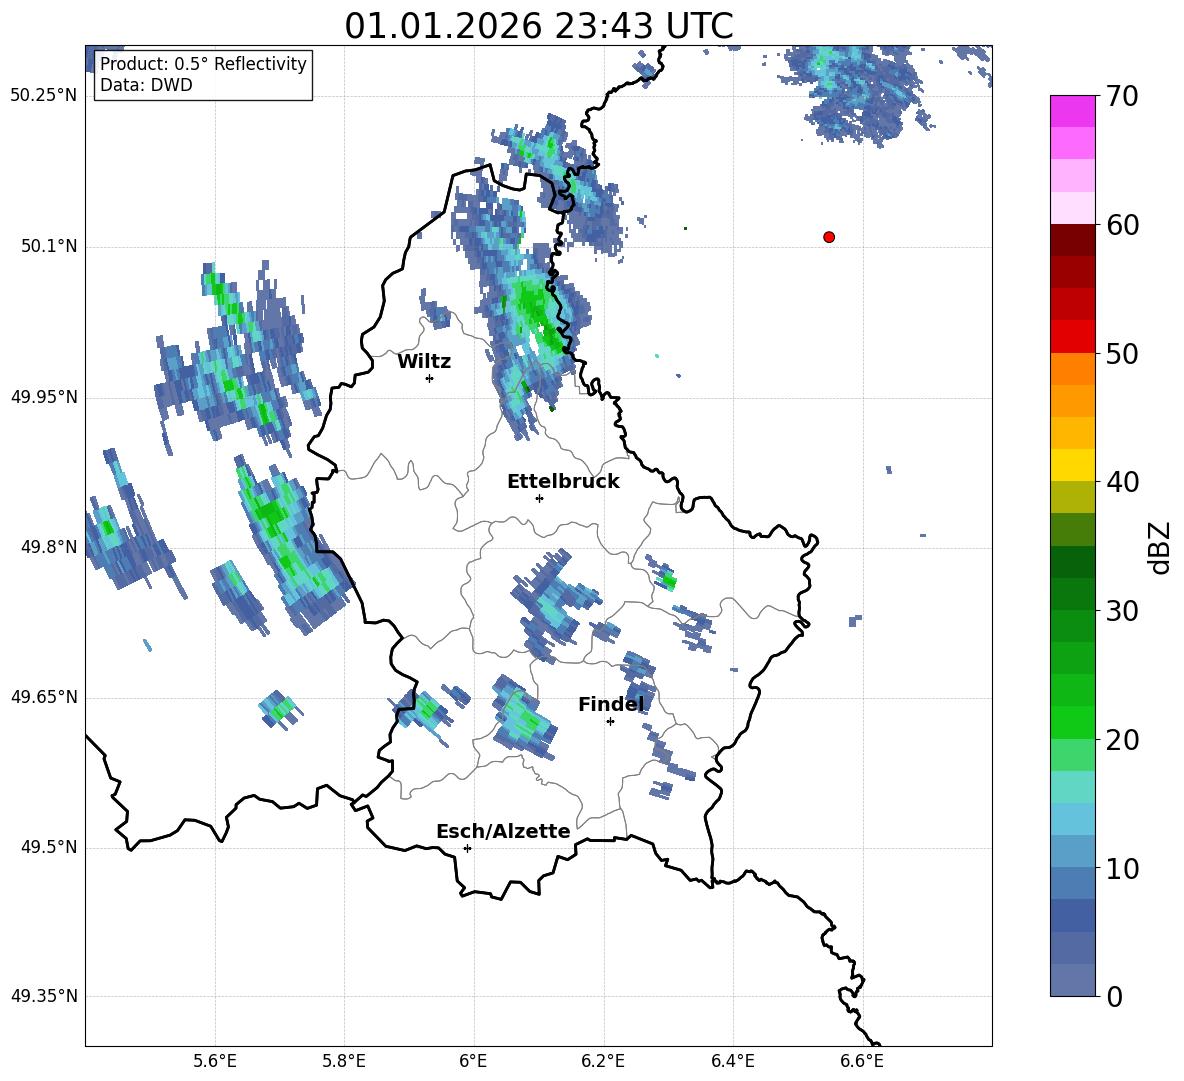Select the Esch/Alzette city label
Screen dimensions: 1184x1081
click(x=503, y=831)
